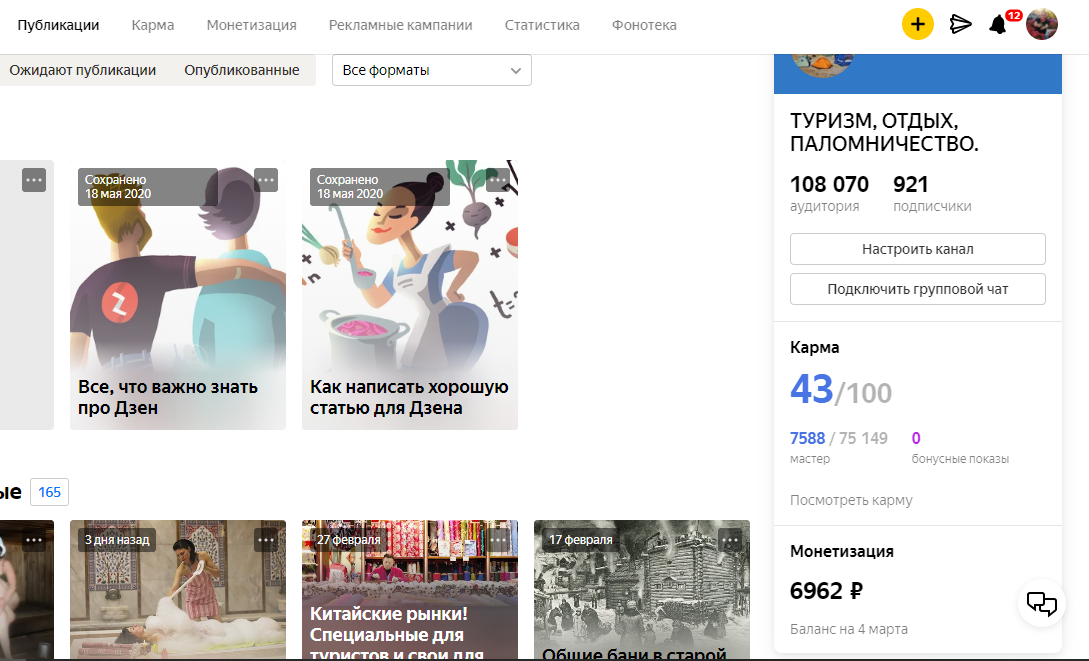The height and width of the screenshot is (661, 1089).
Task: Open the 'Китайские рынки!' publication
Action: pyautogui.click(x=410, y=590)
